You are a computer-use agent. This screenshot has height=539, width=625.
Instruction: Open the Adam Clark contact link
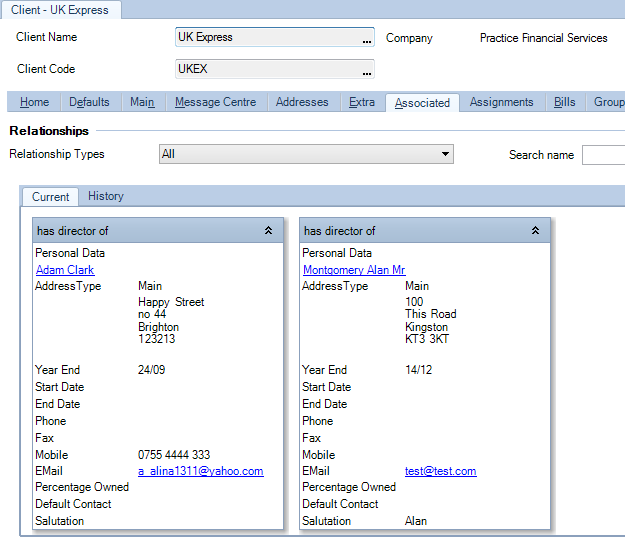(65, 270)
